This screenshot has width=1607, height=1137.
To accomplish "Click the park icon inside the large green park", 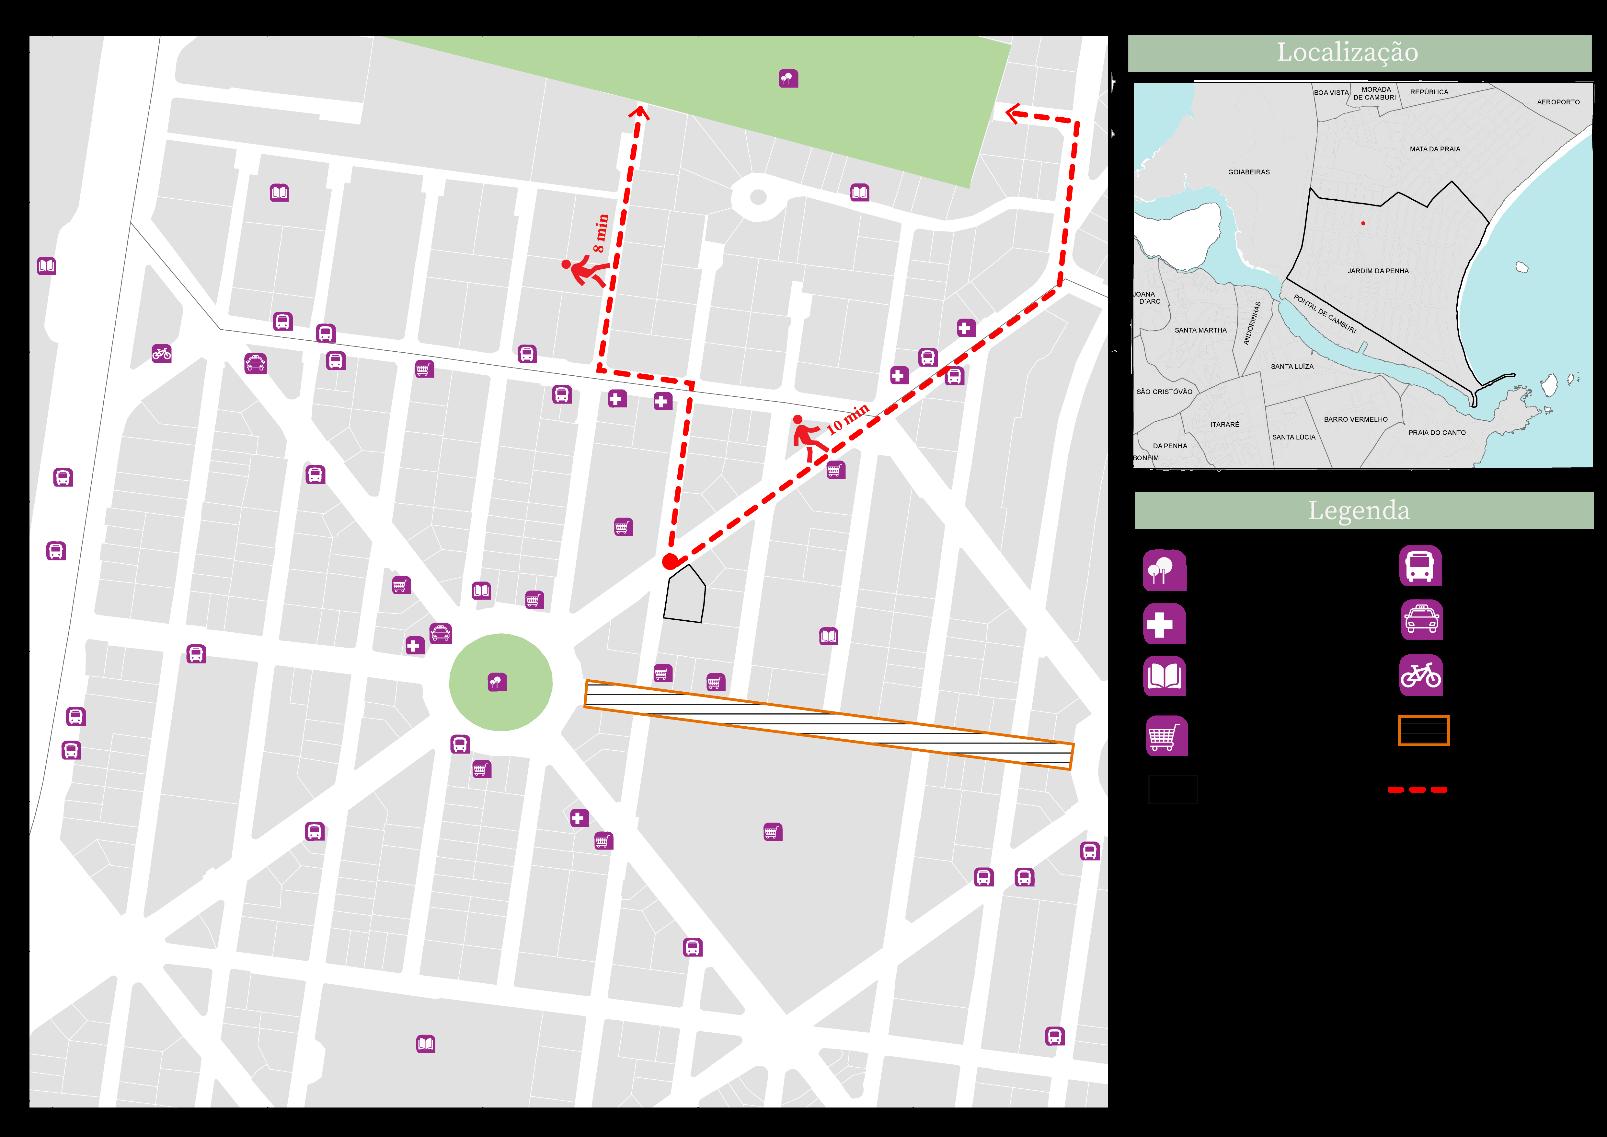I will point(788,78).
